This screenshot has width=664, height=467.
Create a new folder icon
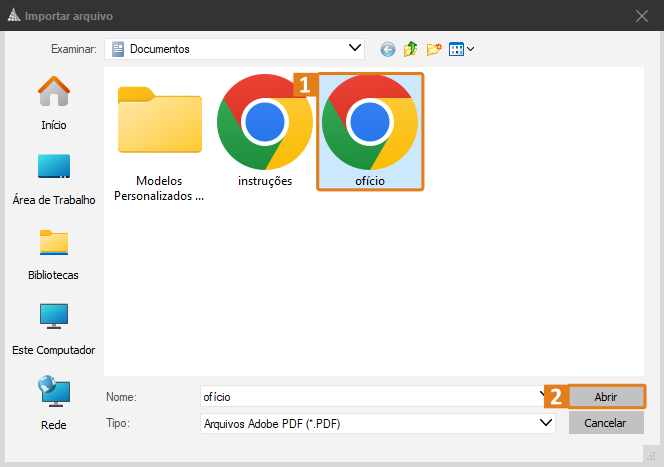434,49
